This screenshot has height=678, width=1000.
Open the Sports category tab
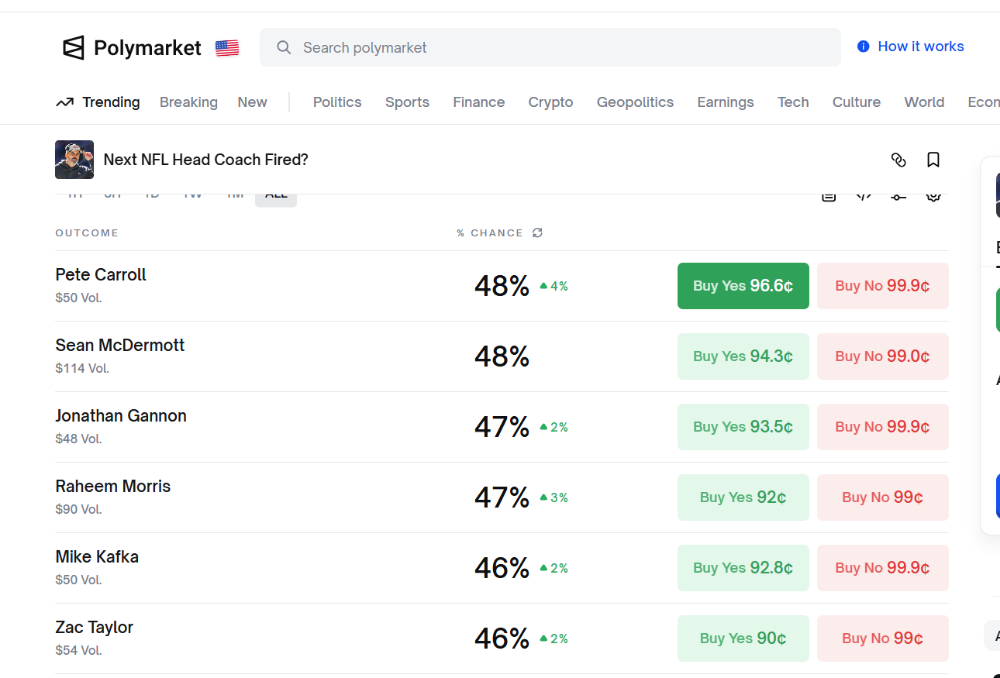pyautogui.click(x=407, y=102)
